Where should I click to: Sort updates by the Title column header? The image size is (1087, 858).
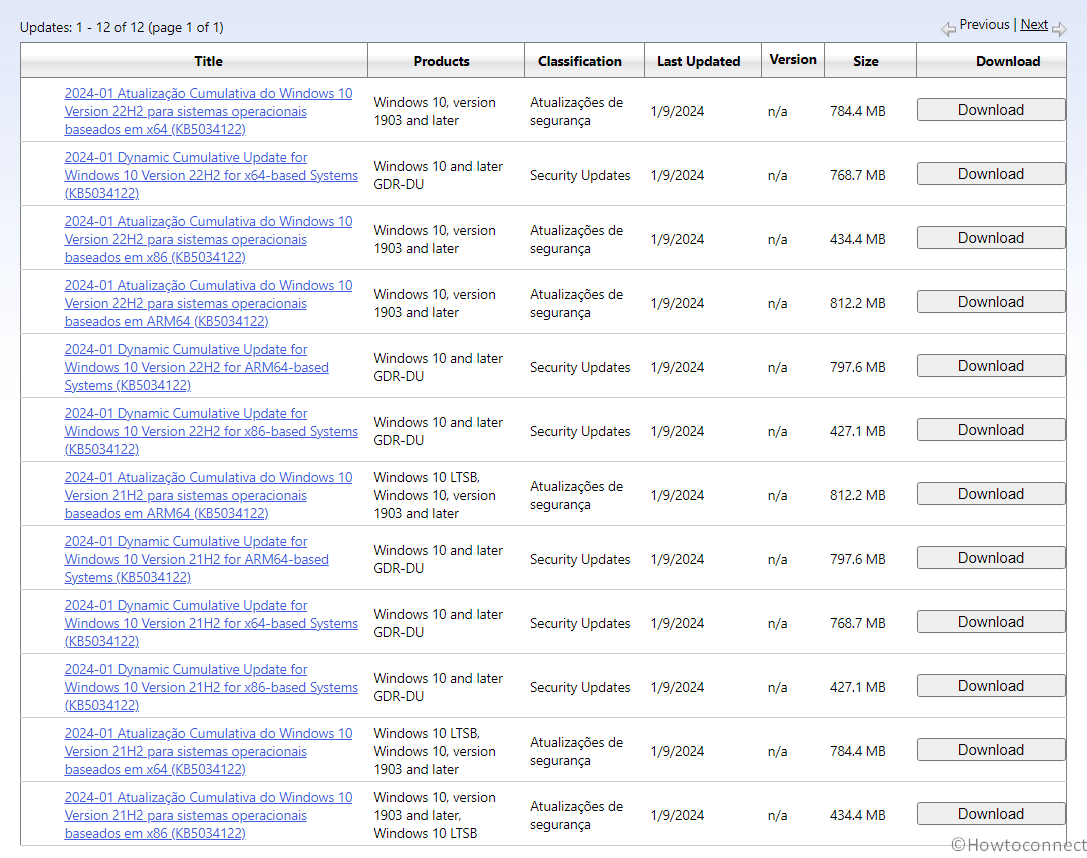[x=208, y=61]
